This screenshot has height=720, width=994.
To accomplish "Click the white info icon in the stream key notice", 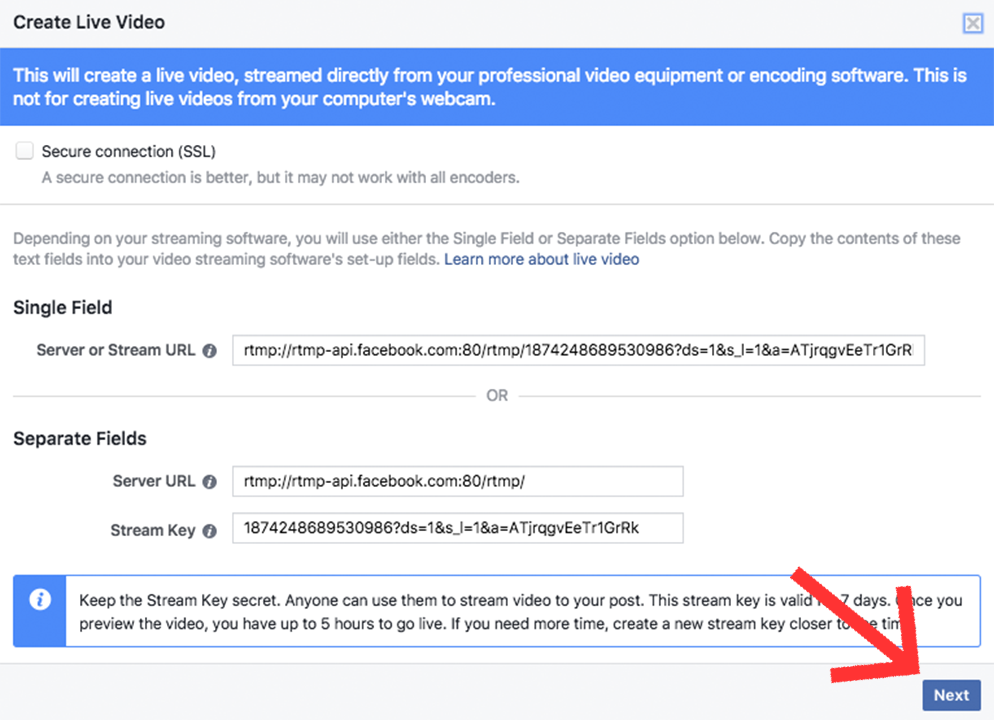I will click(x=40, y=600).
